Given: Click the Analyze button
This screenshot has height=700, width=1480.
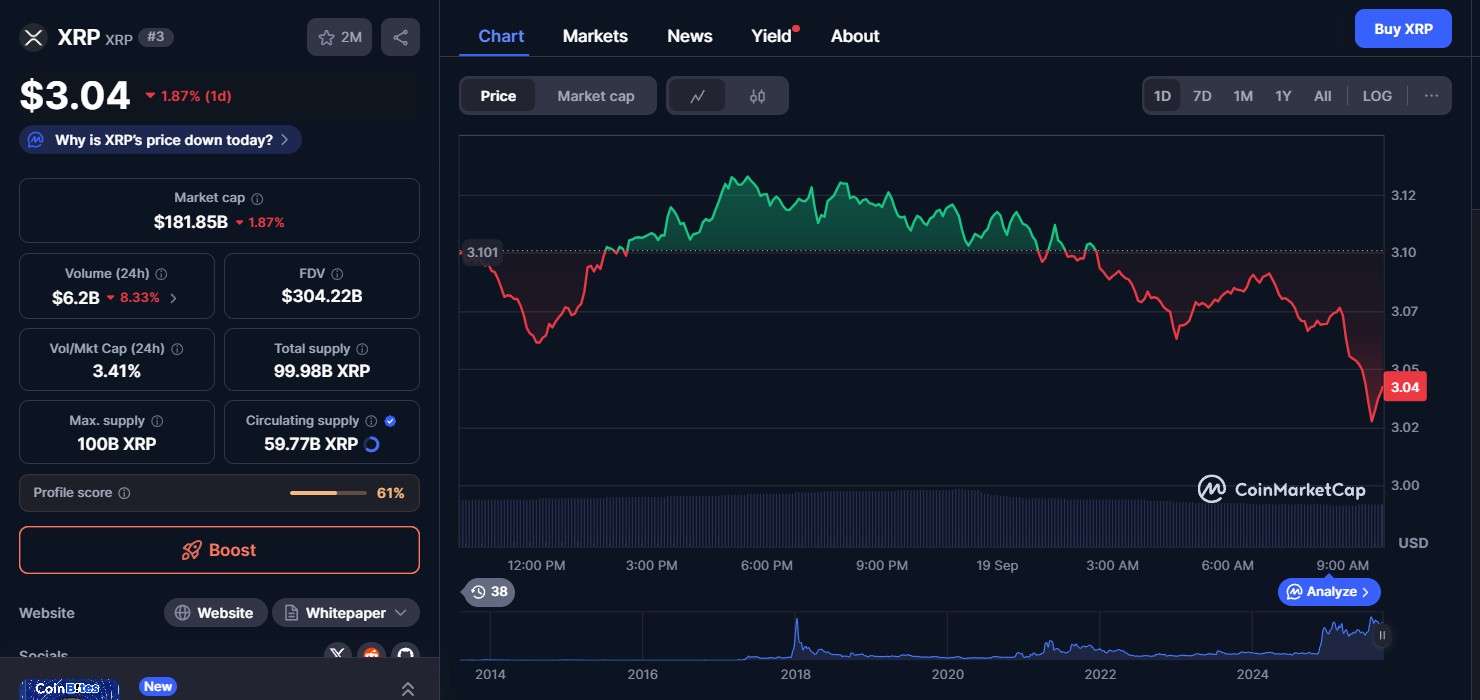Looking at the screenshot, I should point(1329,592).
